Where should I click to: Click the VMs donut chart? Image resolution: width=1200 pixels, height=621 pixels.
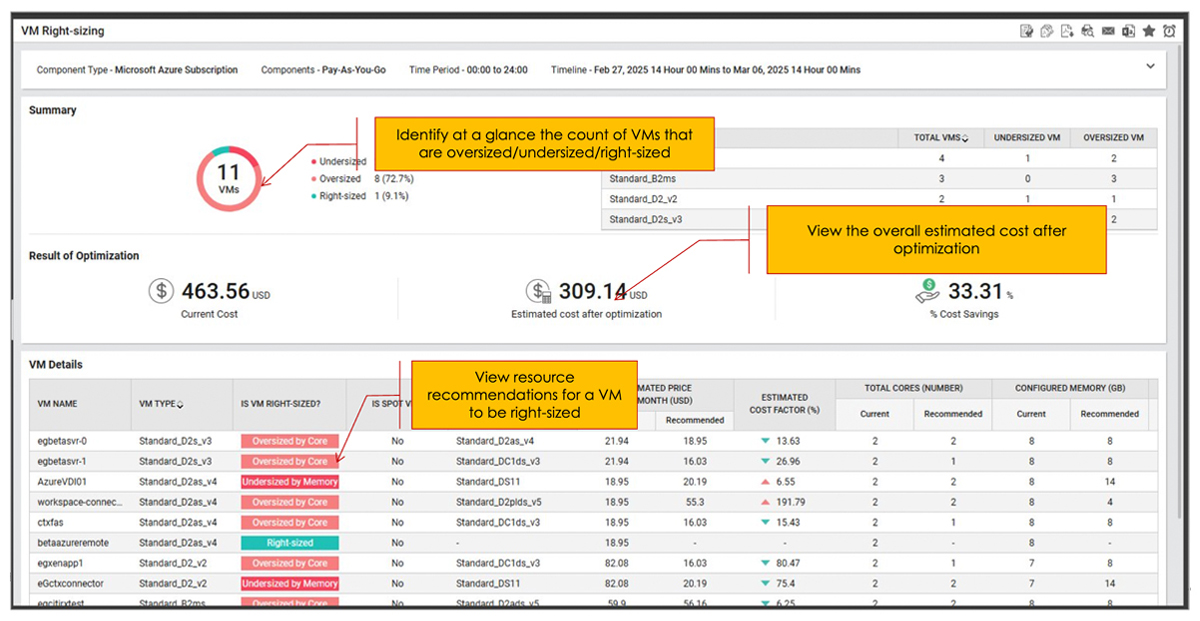pyautogui.click(x=228, y=180)
